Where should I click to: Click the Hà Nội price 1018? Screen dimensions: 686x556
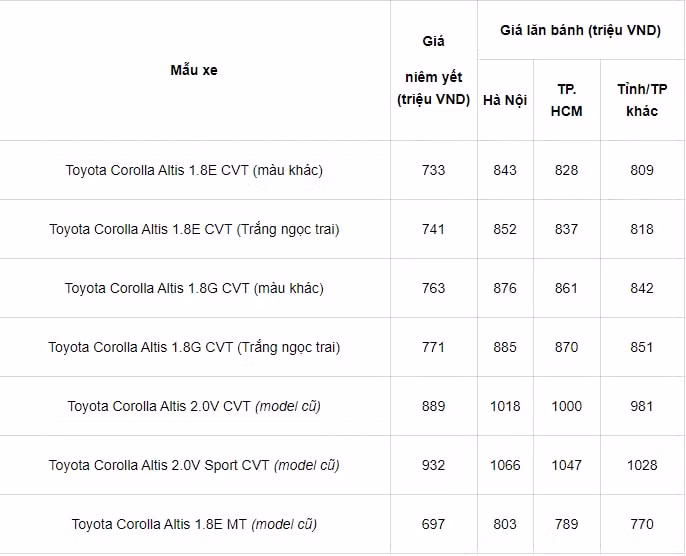(505, 406)
